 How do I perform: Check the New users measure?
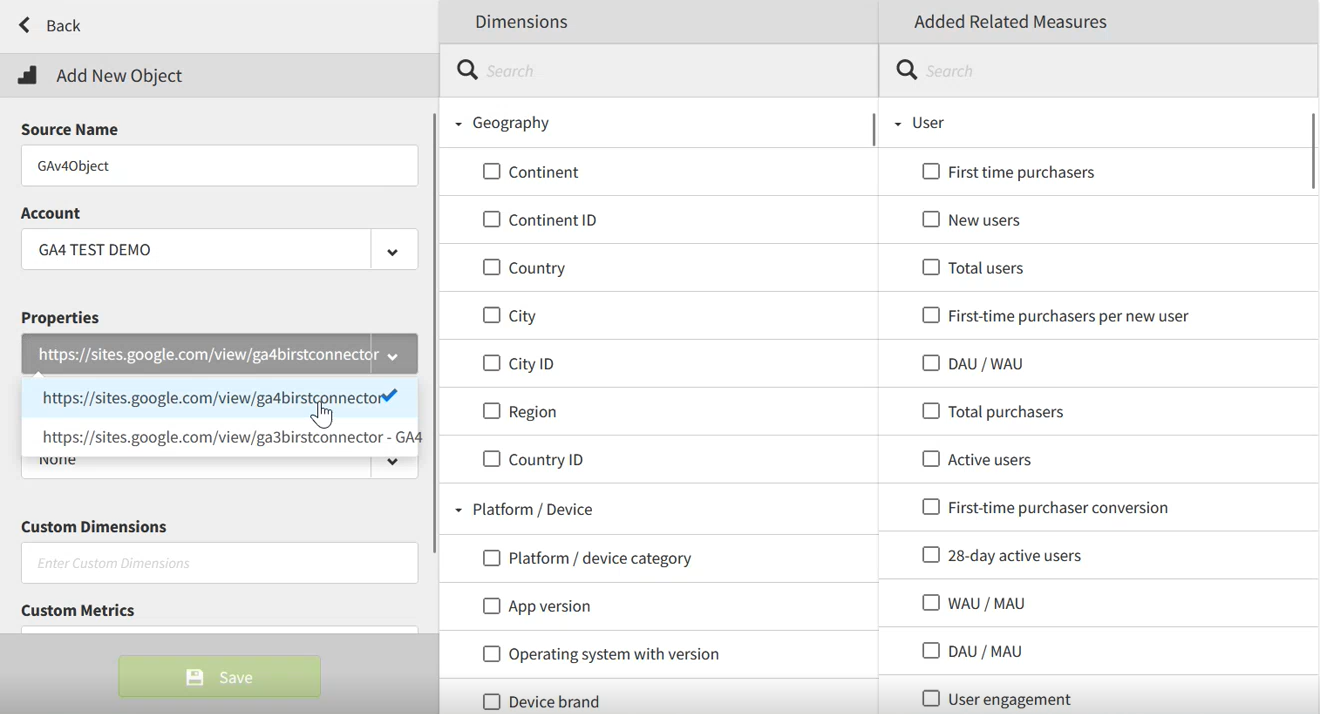coord(931,220)
